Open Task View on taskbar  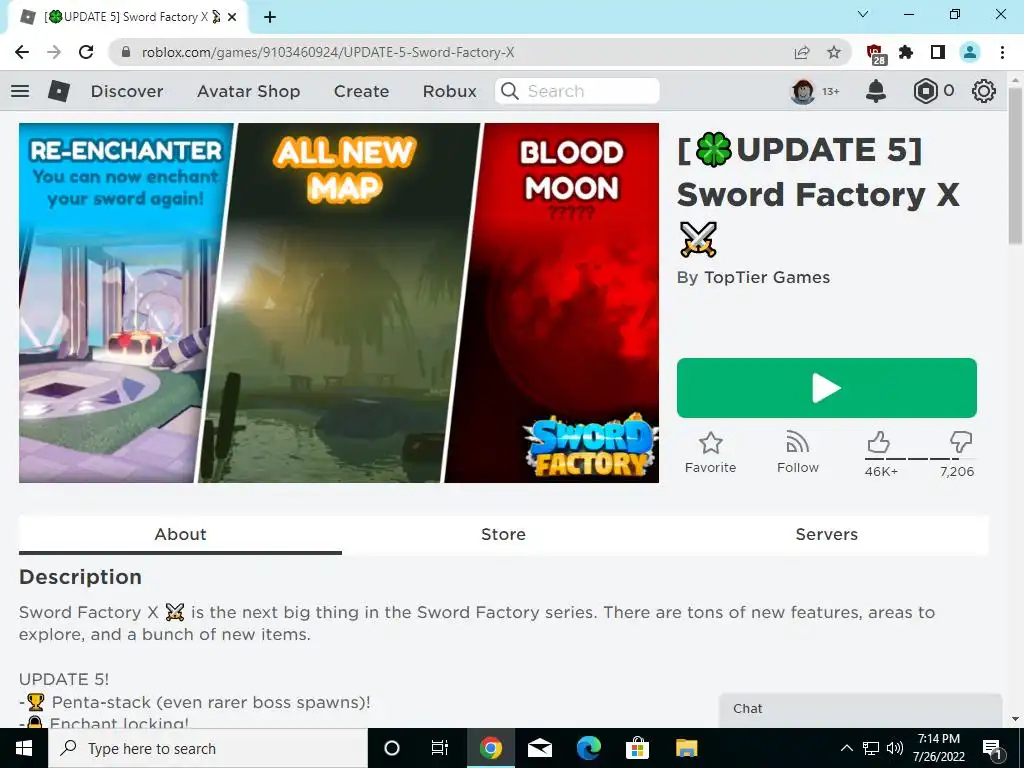(440, 748)
